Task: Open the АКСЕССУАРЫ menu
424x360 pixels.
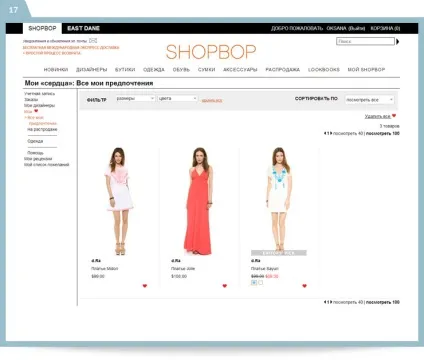Action: (x=240, y=70)
